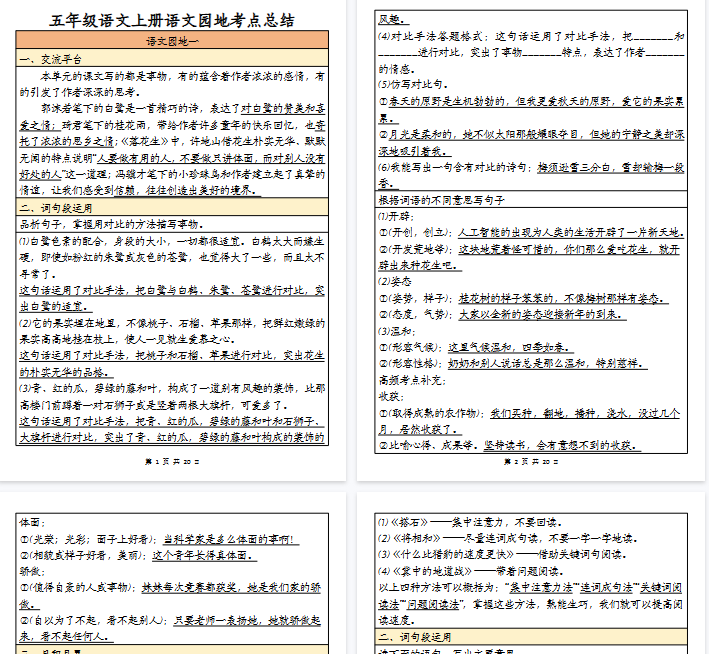The width and height of the screenshot is (709, 654).
Task: Select the orange 语文园地一 header bar
Action: pos(172,42)
